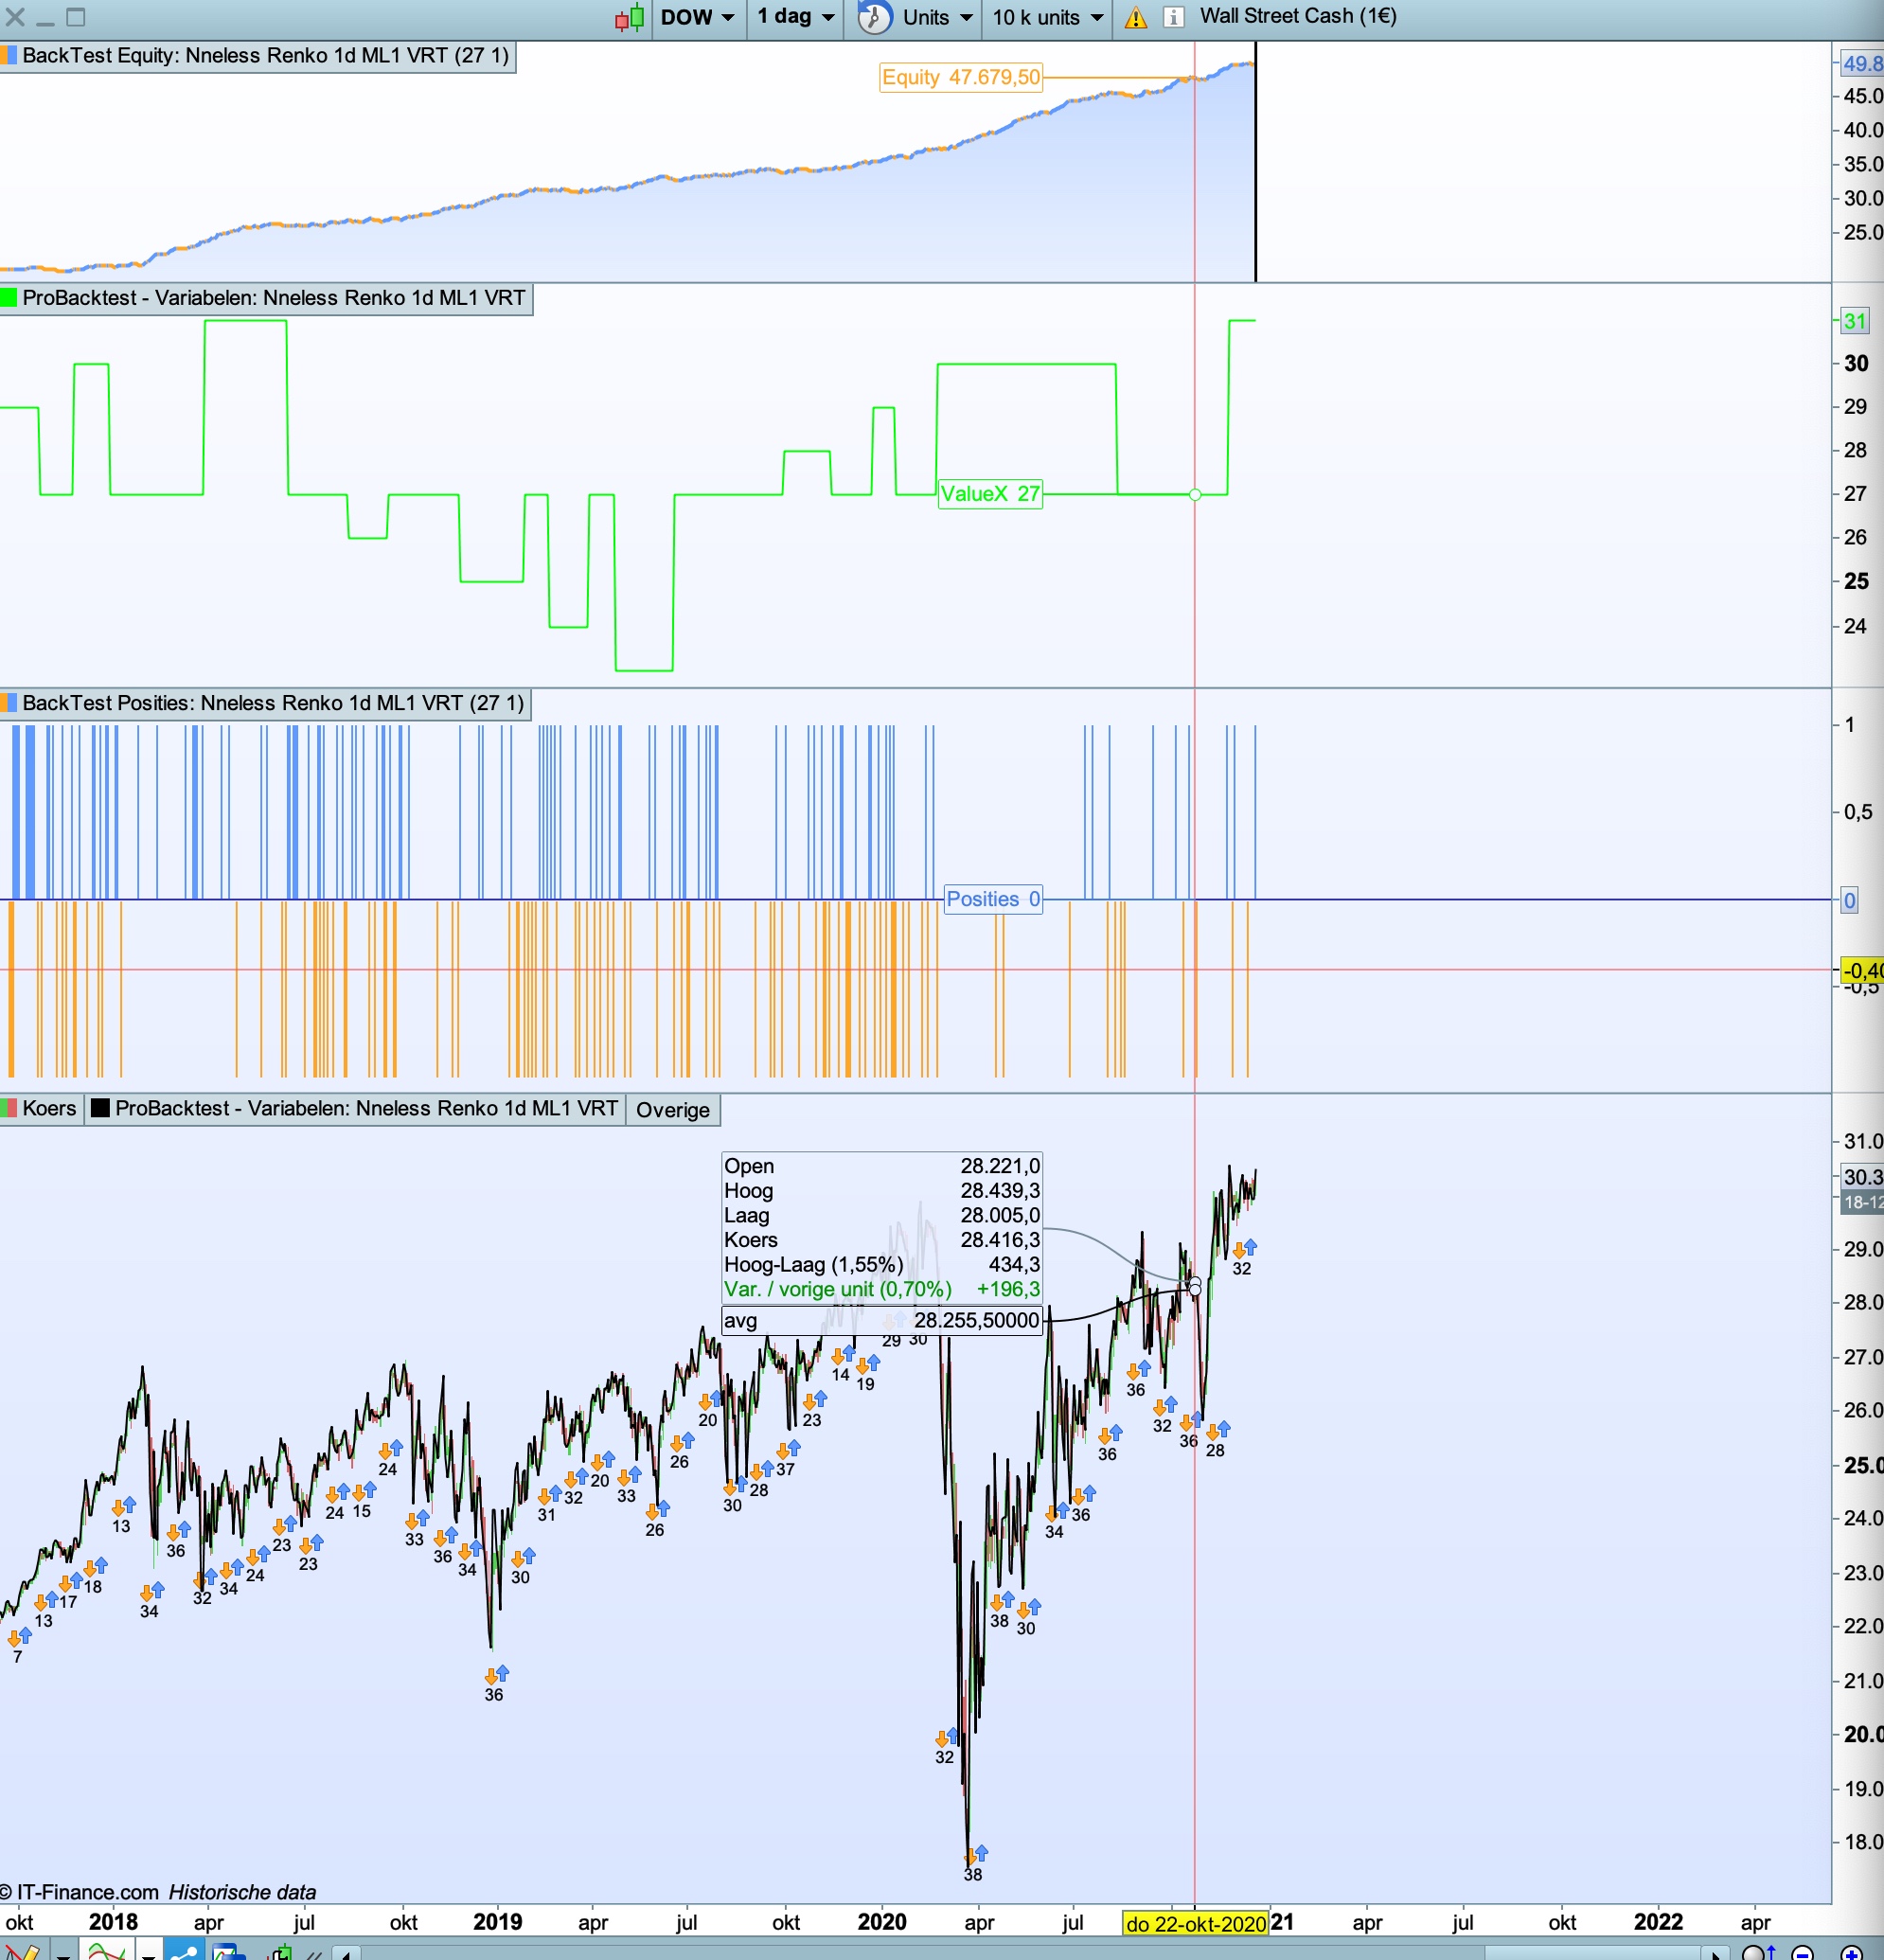Click the yellow warning triangle icon
Screen dimensions: 1884x1960
[x=1135, y=17]
